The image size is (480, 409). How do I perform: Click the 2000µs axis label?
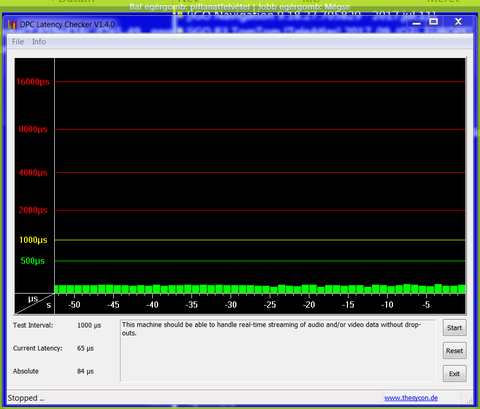tap(33, 210)
